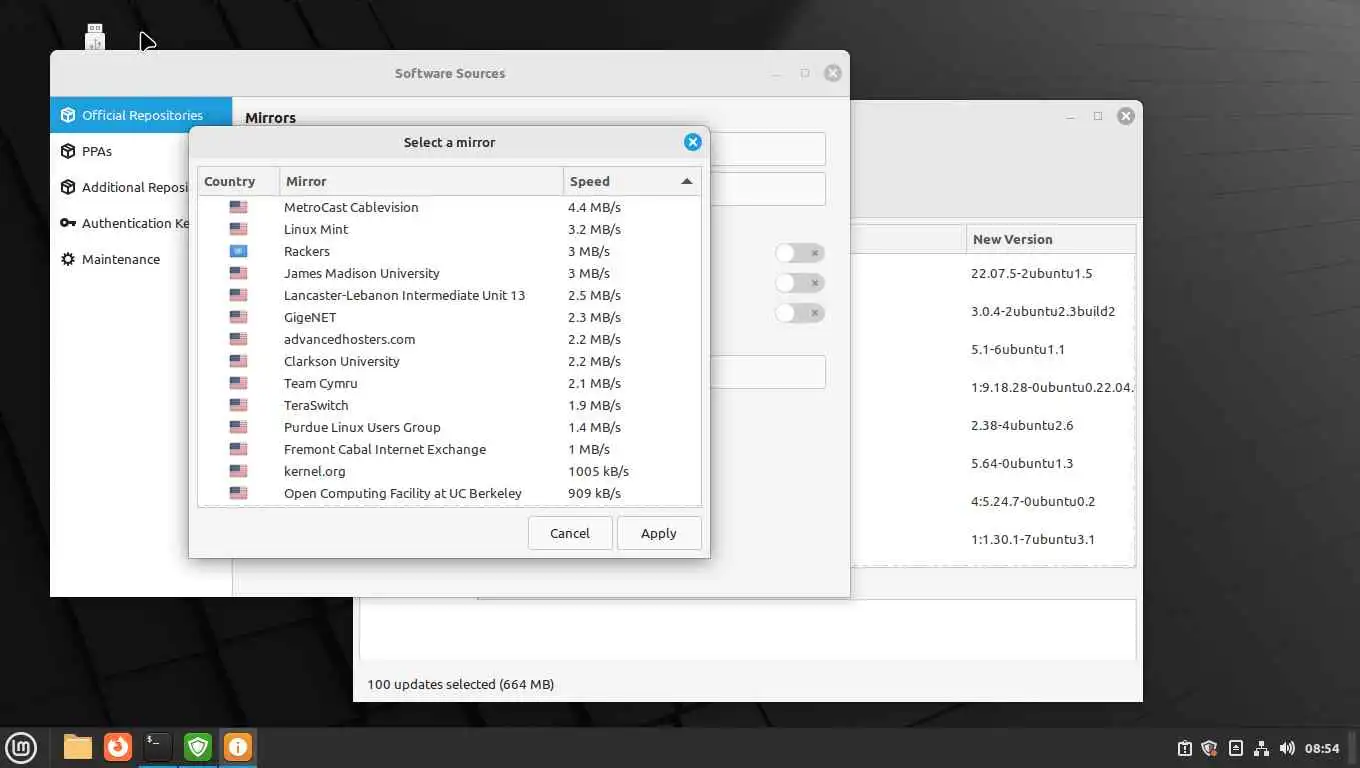Select the kernel.org mirror
1360x768 pixels.
pos(449,471)
